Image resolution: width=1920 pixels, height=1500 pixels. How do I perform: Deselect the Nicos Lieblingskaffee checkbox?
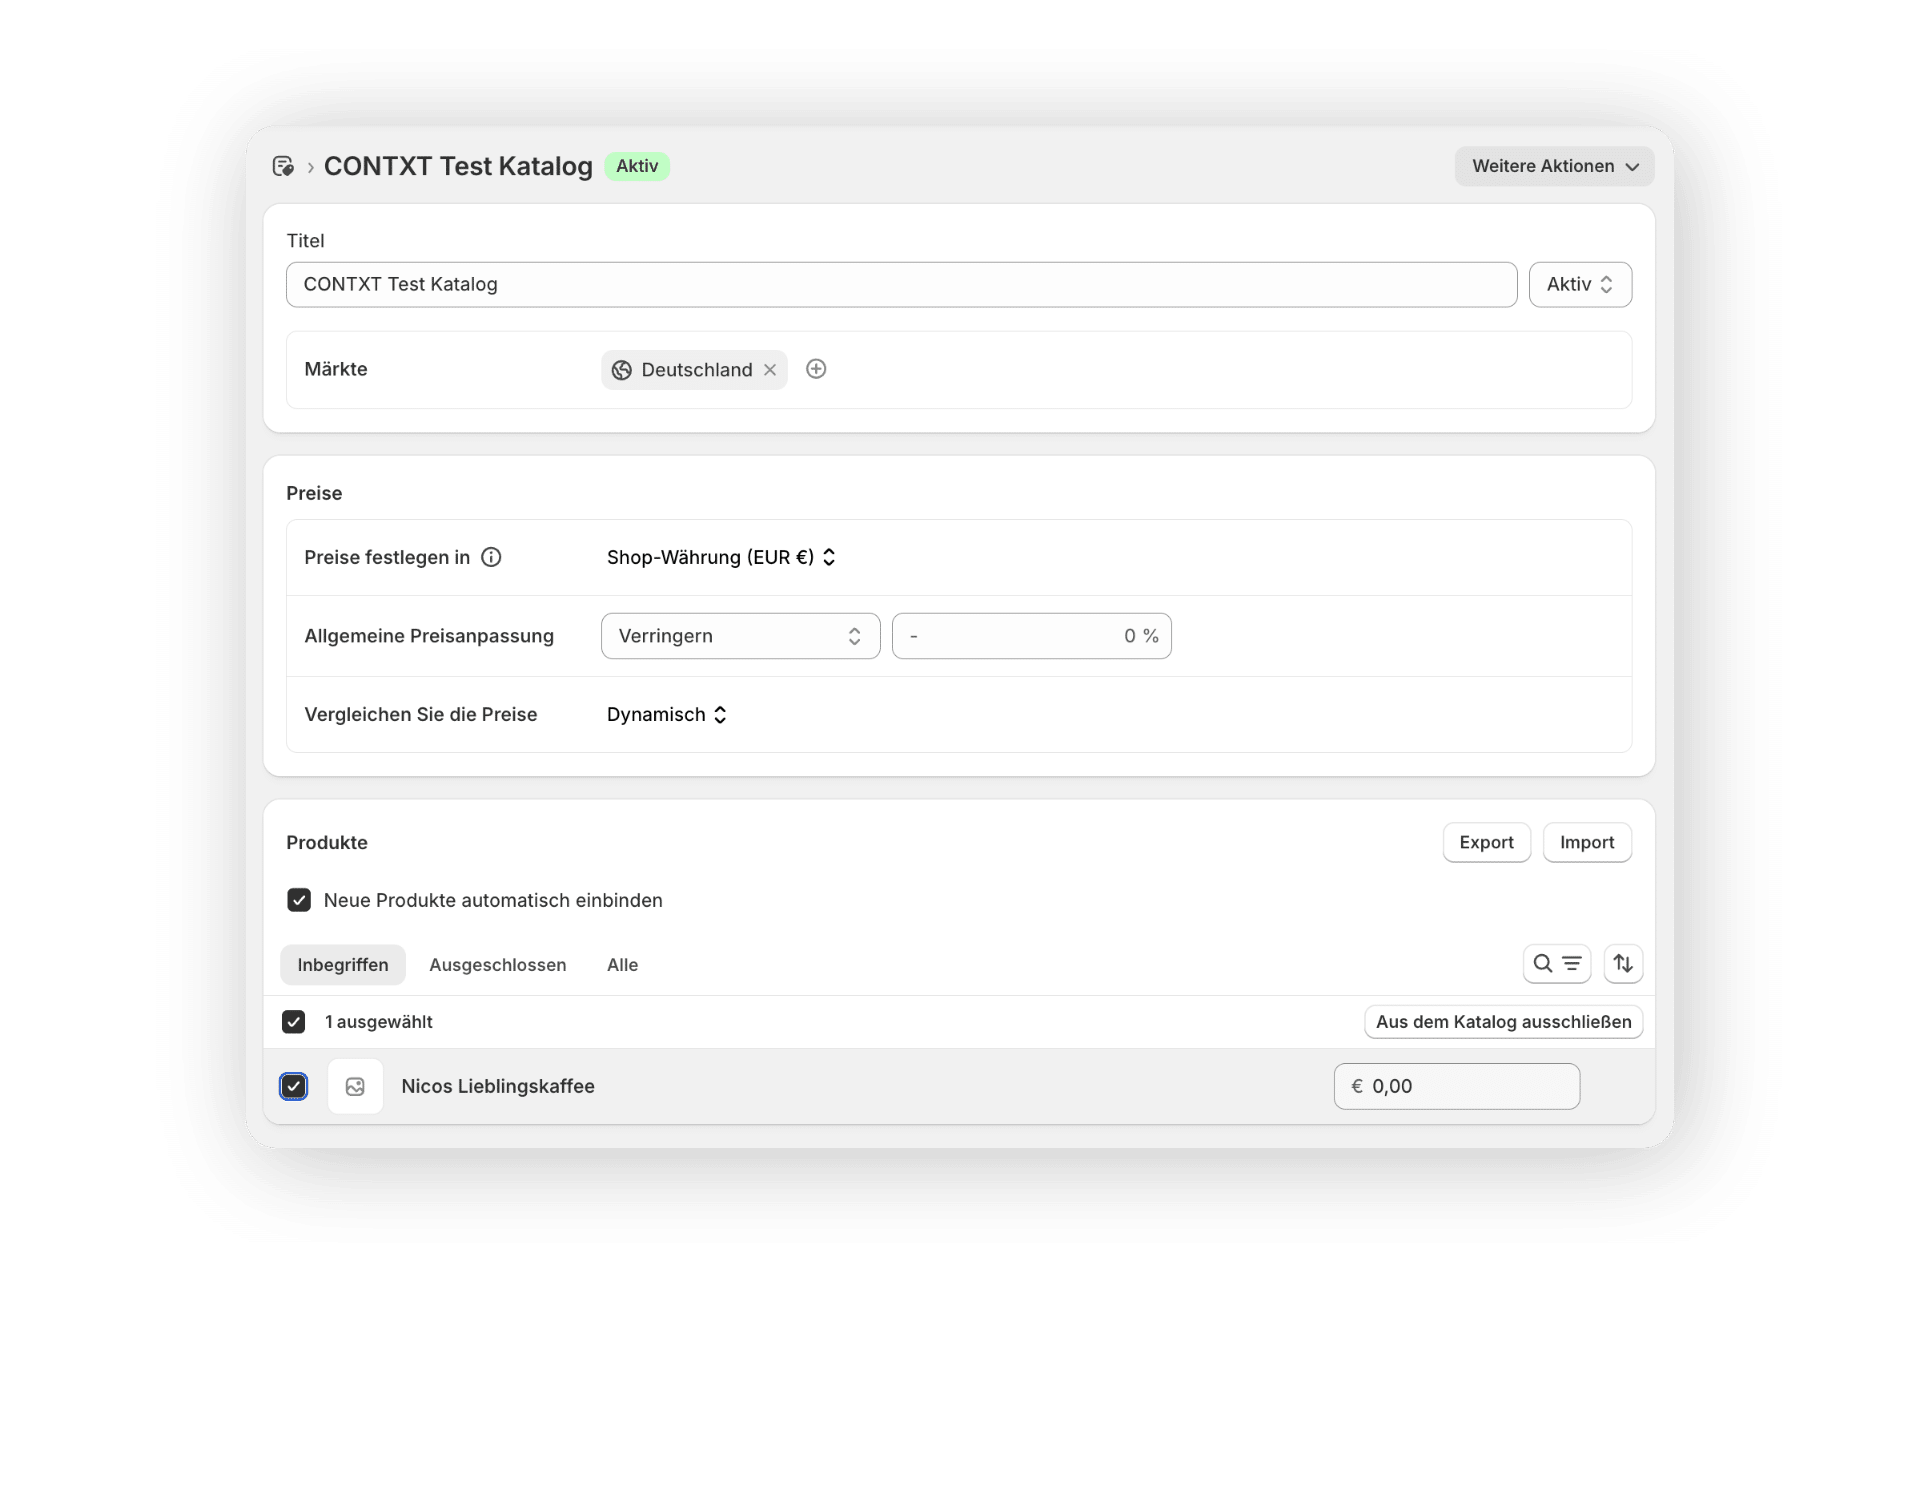pyautogui.click(x=293, y=1086)
